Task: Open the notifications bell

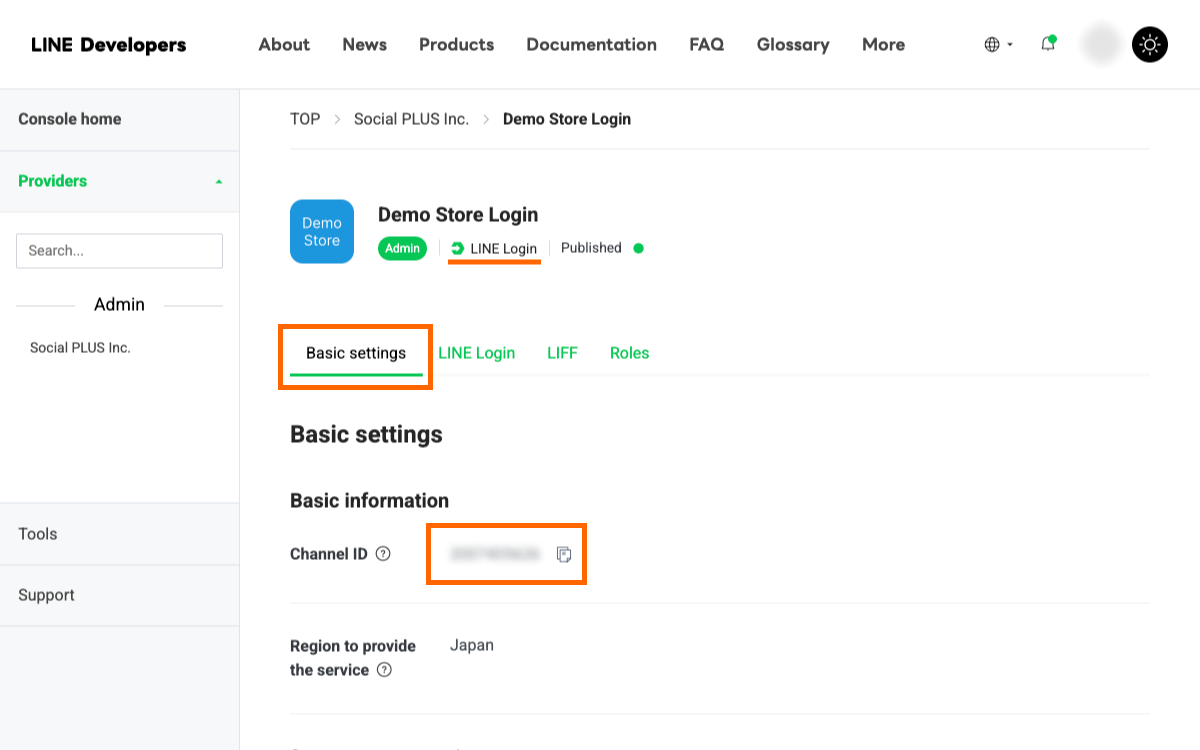Action: (1048, 44)
